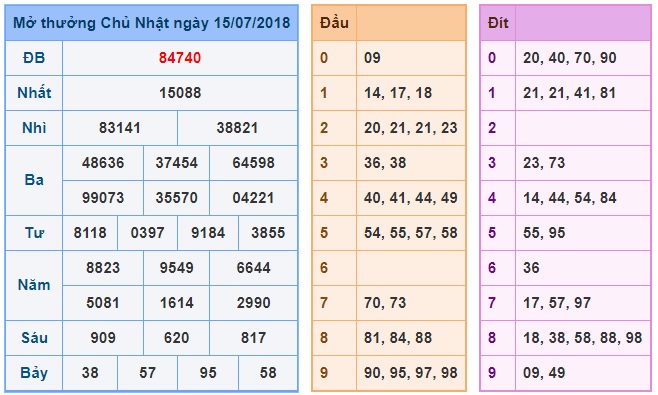The height and width of the screenshot is (395, 658).
Task: Click third prize number 64598
Action: (253, 163)
